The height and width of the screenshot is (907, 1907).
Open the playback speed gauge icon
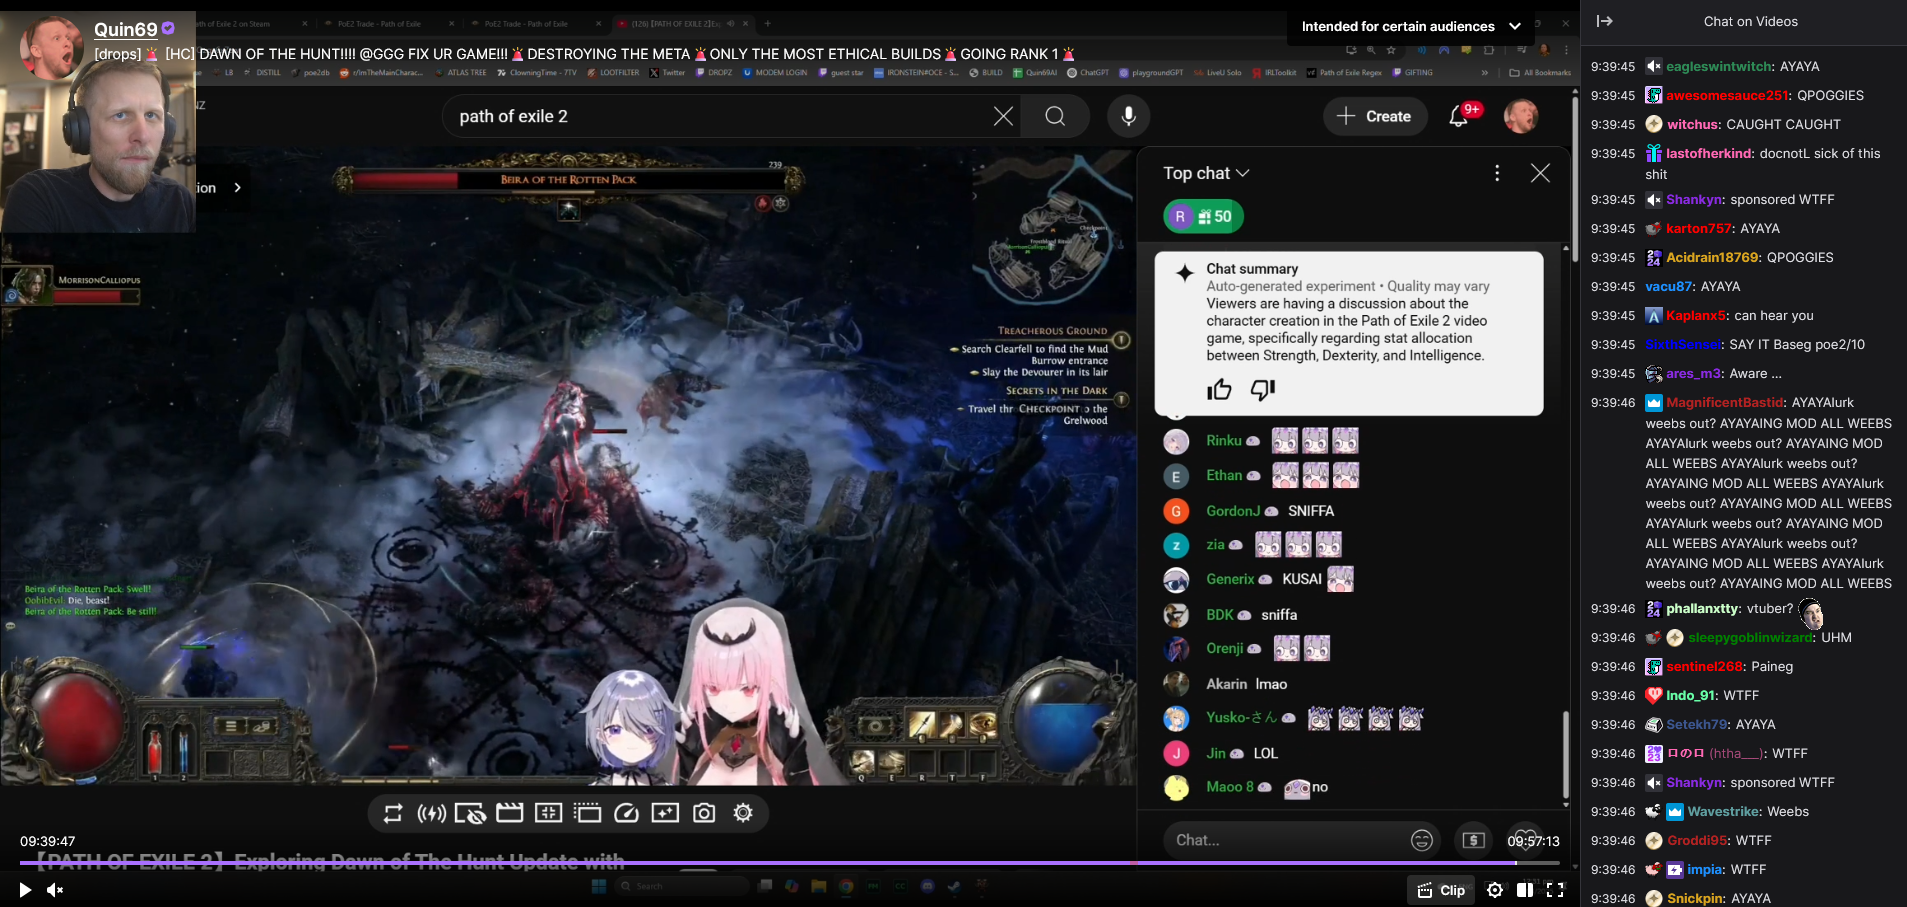627,813
